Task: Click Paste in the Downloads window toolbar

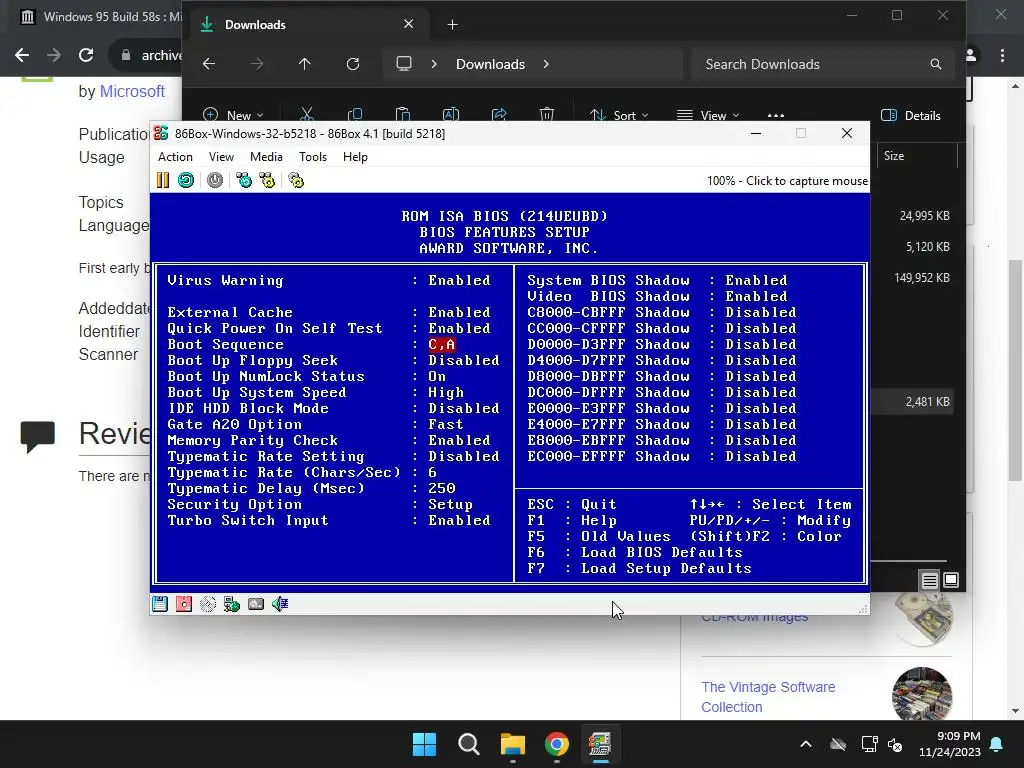Action: 403,115
